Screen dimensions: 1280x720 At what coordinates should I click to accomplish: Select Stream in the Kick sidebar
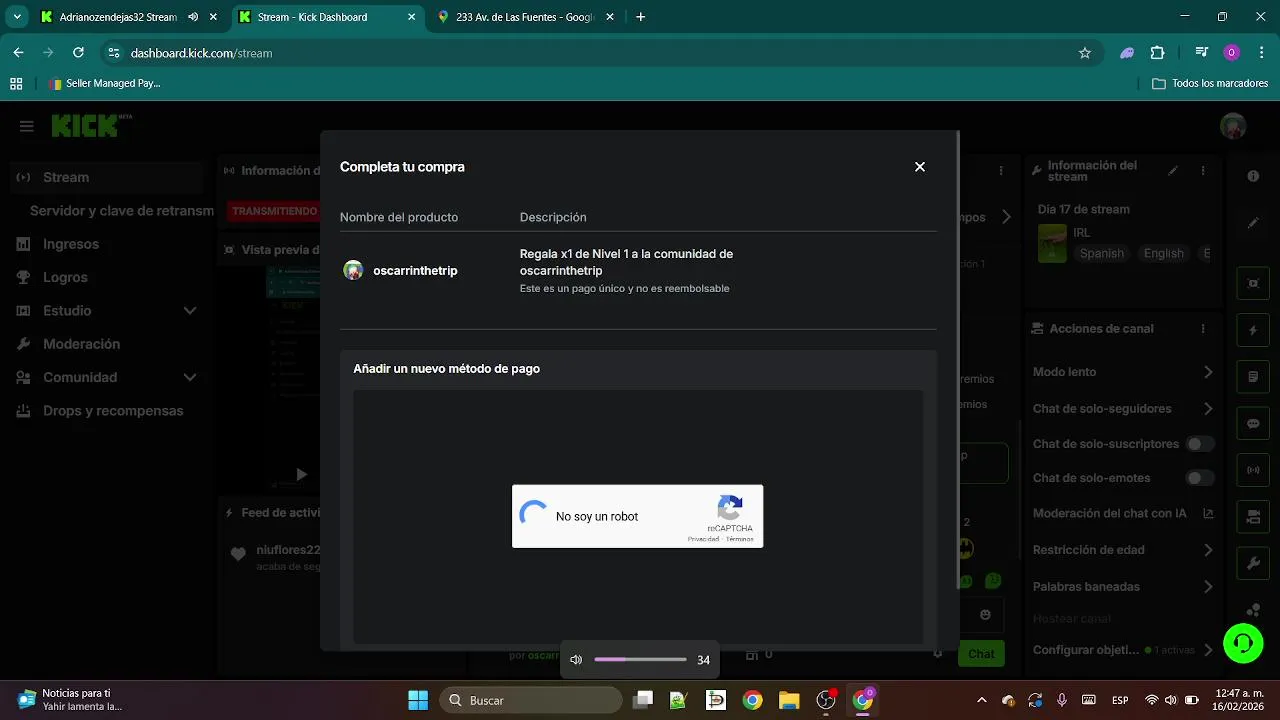[x=107, y=178]
